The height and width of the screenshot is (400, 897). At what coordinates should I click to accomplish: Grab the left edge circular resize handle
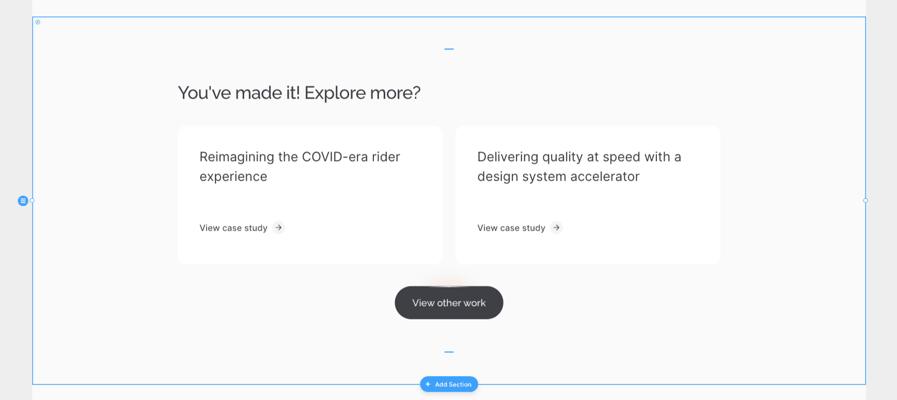point(32,201)
